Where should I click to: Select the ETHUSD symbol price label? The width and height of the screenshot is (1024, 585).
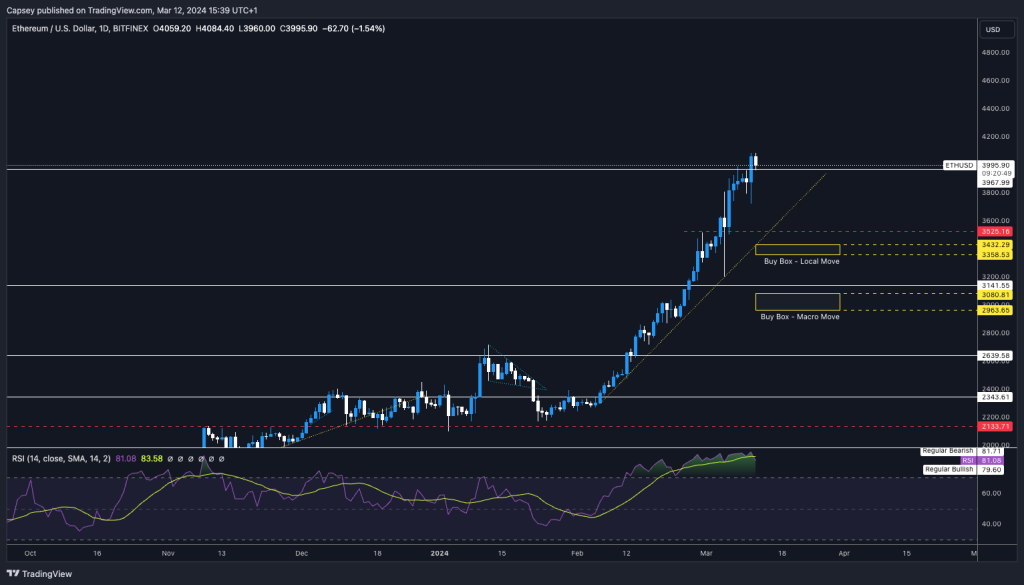click(x=959, y=166)
